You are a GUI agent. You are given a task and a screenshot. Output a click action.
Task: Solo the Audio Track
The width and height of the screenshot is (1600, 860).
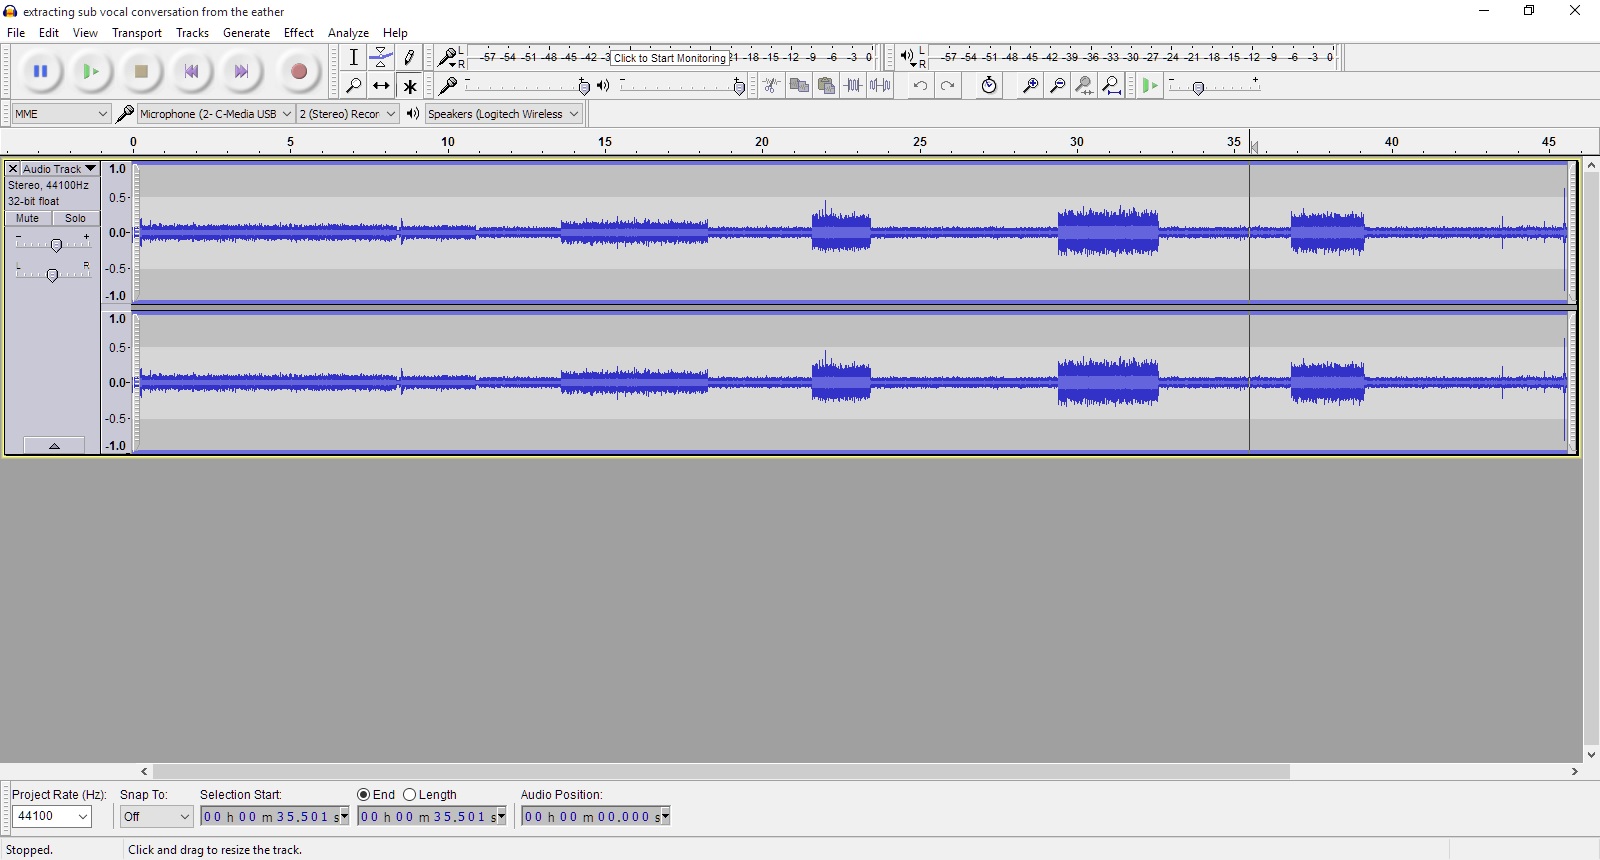76,218
